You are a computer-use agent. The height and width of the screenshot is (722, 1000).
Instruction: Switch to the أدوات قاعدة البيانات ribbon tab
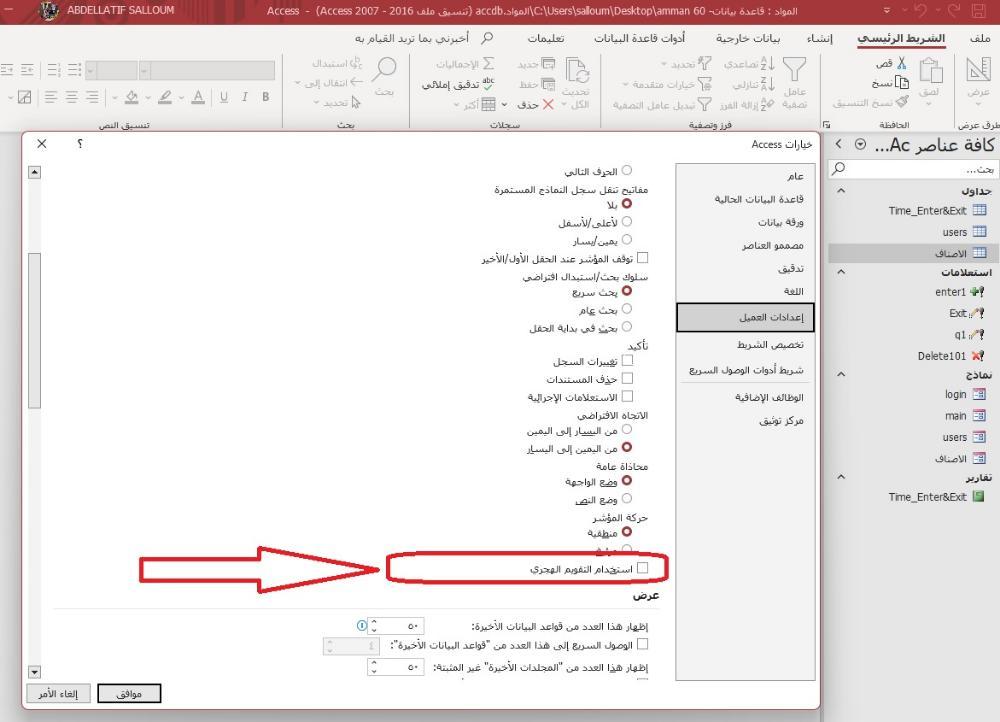pyautogui.click(x=640, y=38)
